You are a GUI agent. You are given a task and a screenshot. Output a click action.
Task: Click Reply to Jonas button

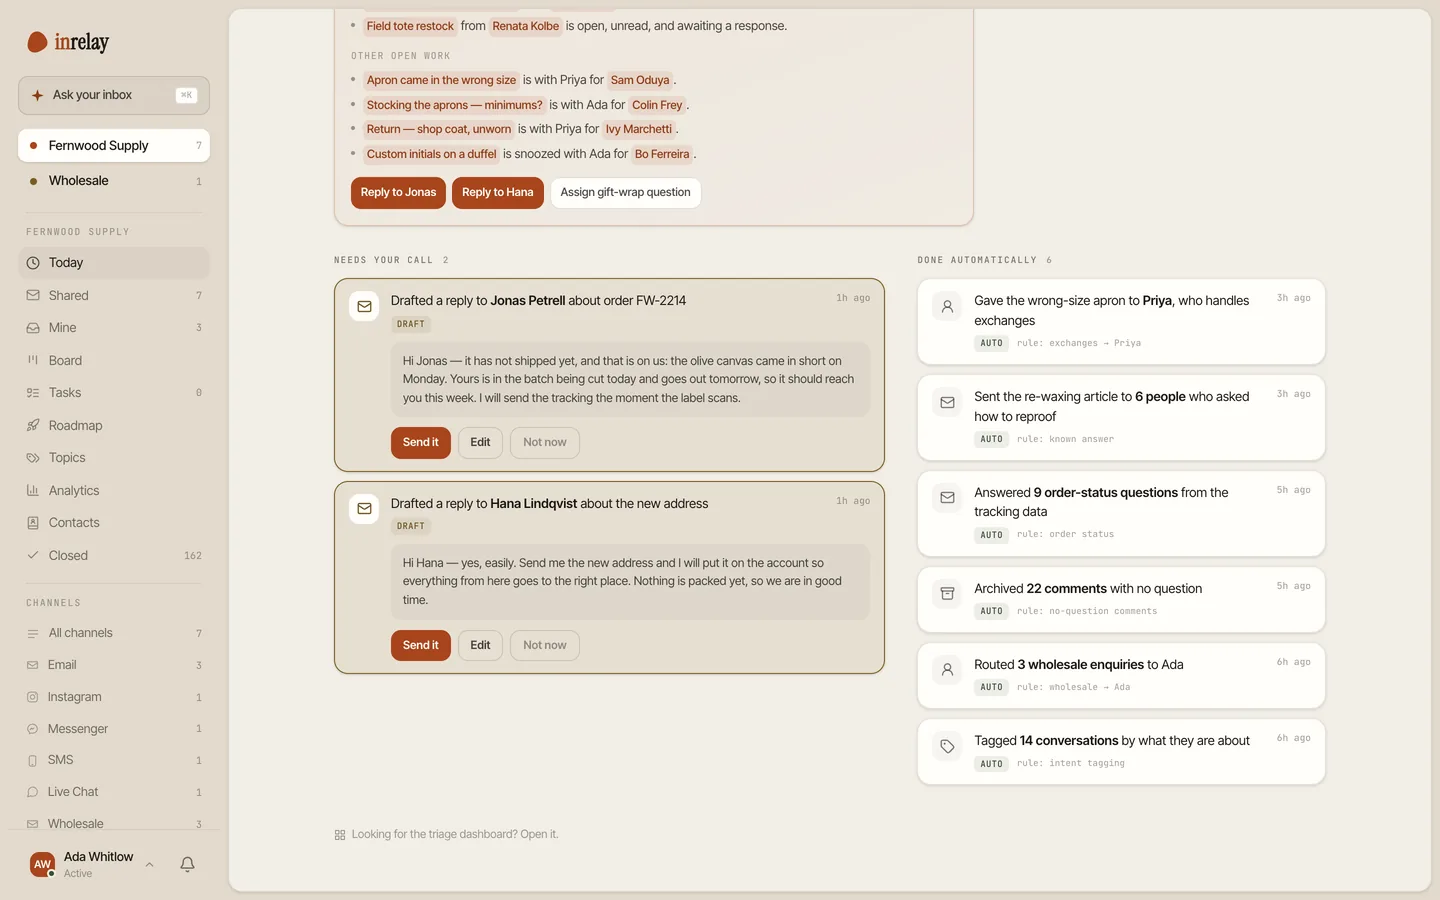coord(398,192)
